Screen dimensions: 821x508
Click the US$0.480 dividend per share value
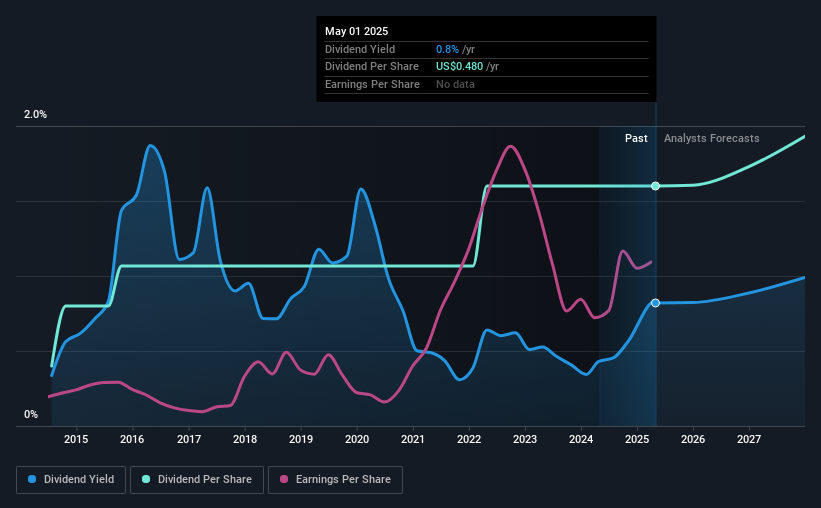(x=459, y=67)
